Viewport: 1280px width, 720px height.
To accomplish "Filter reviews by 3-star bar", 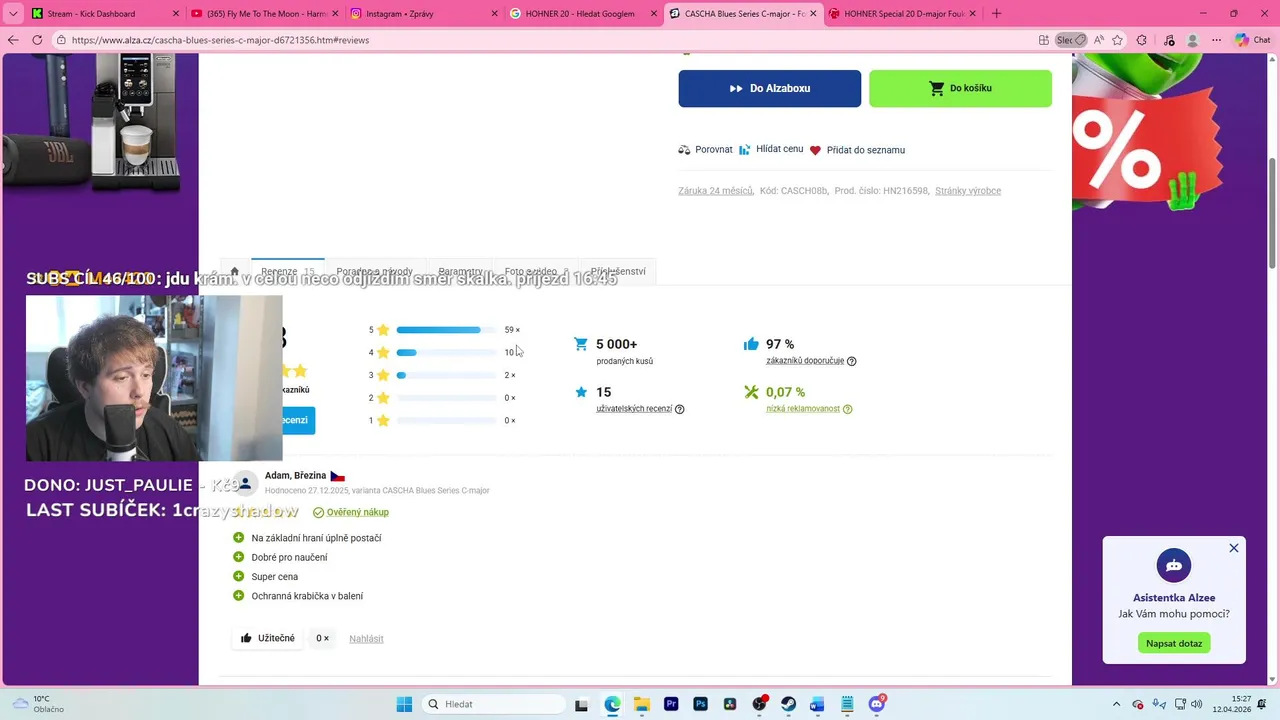I will click(x=446, y=376).
